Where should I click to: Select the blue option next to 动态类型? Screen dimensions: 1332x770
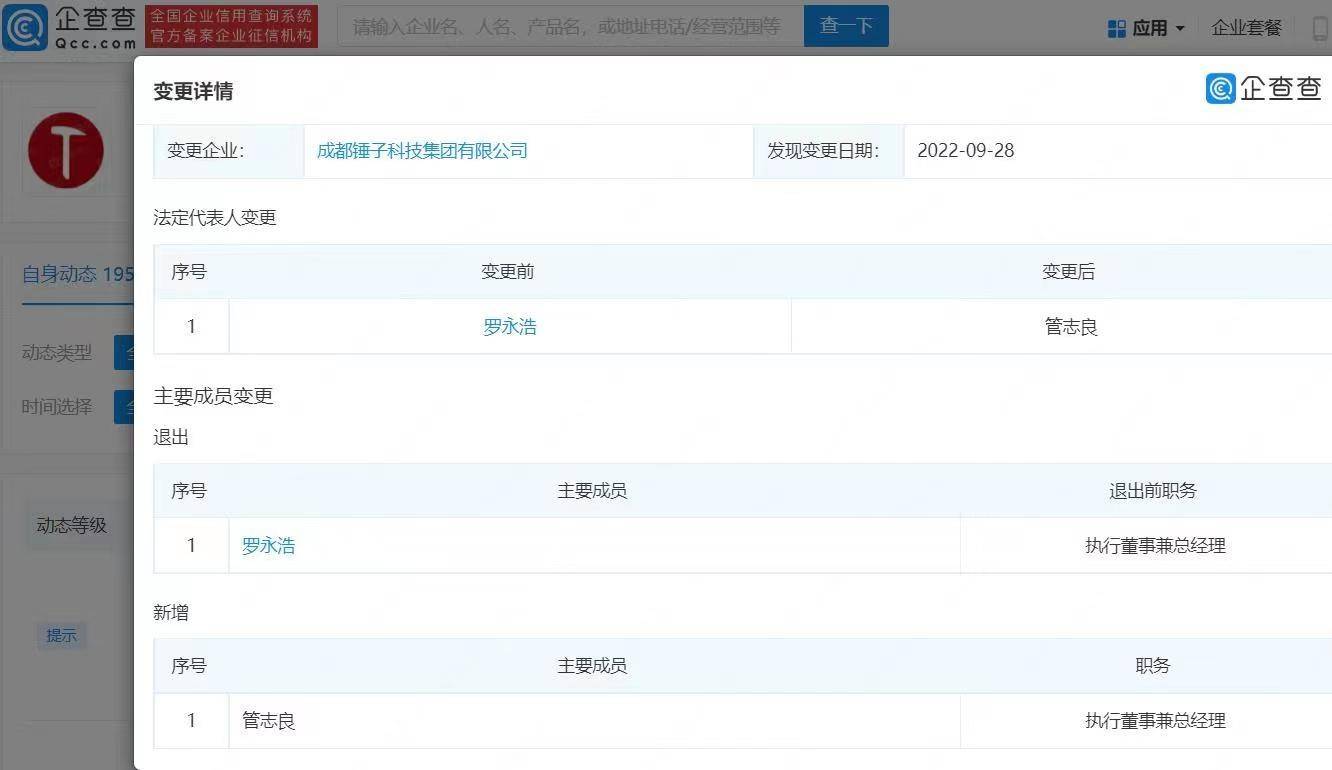point(125,353)
